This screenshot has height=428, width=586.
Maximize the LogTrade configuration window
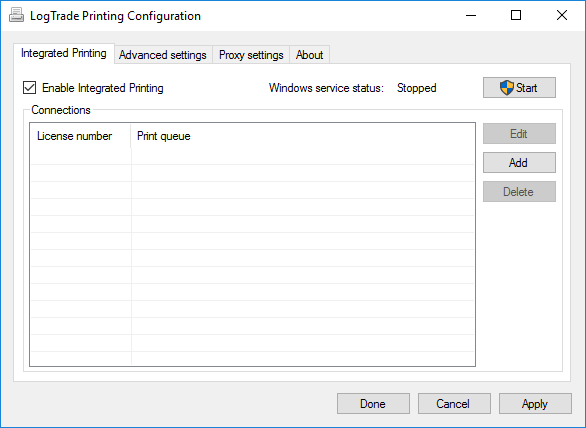tap(516, 15)
